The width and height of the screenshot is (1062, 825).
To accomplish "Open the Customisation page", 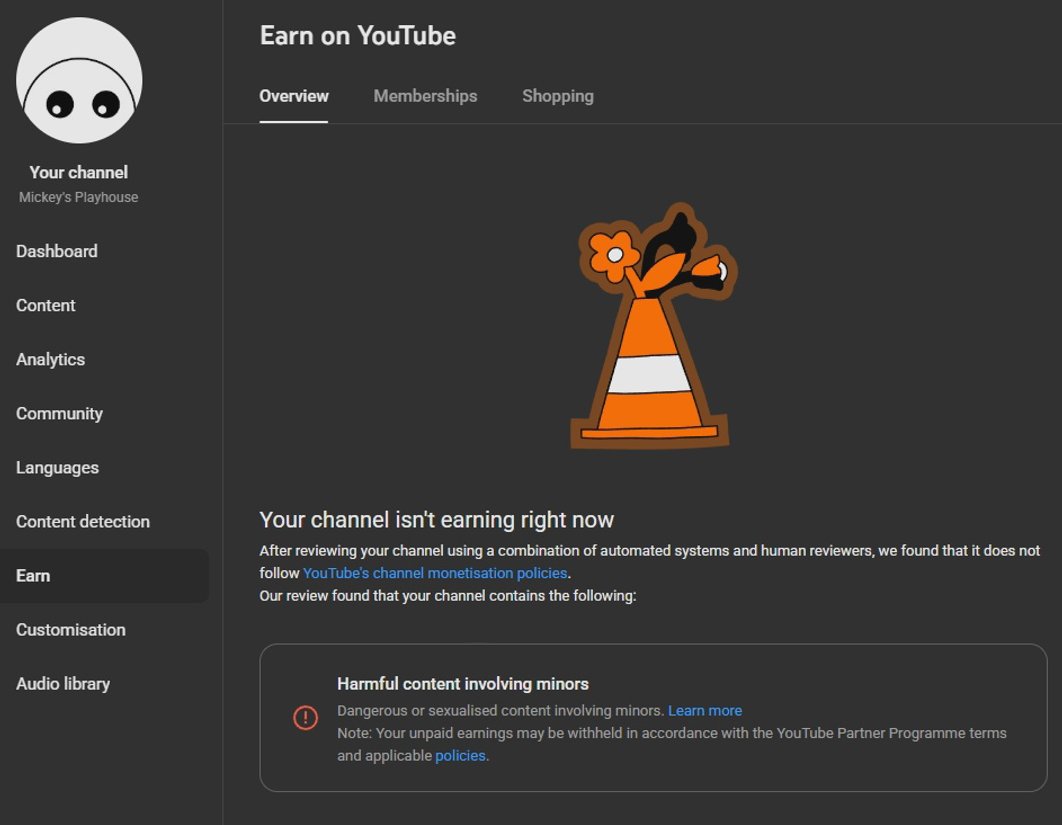I will (70, 630).
